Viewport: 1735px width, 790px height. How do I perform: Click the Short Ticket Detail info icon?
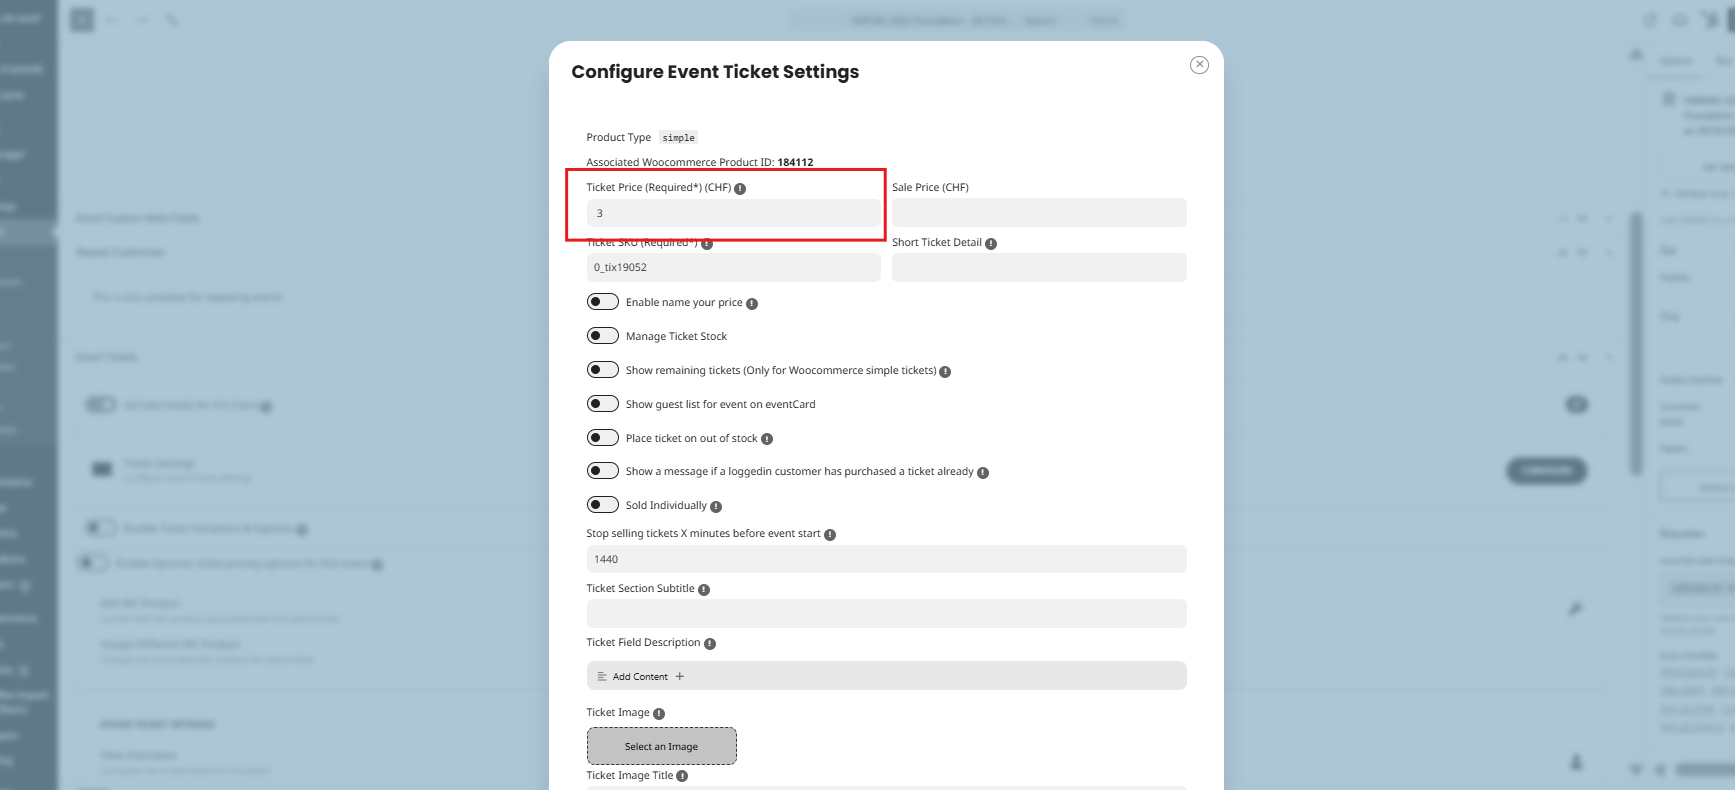click(x=991, y=243)
